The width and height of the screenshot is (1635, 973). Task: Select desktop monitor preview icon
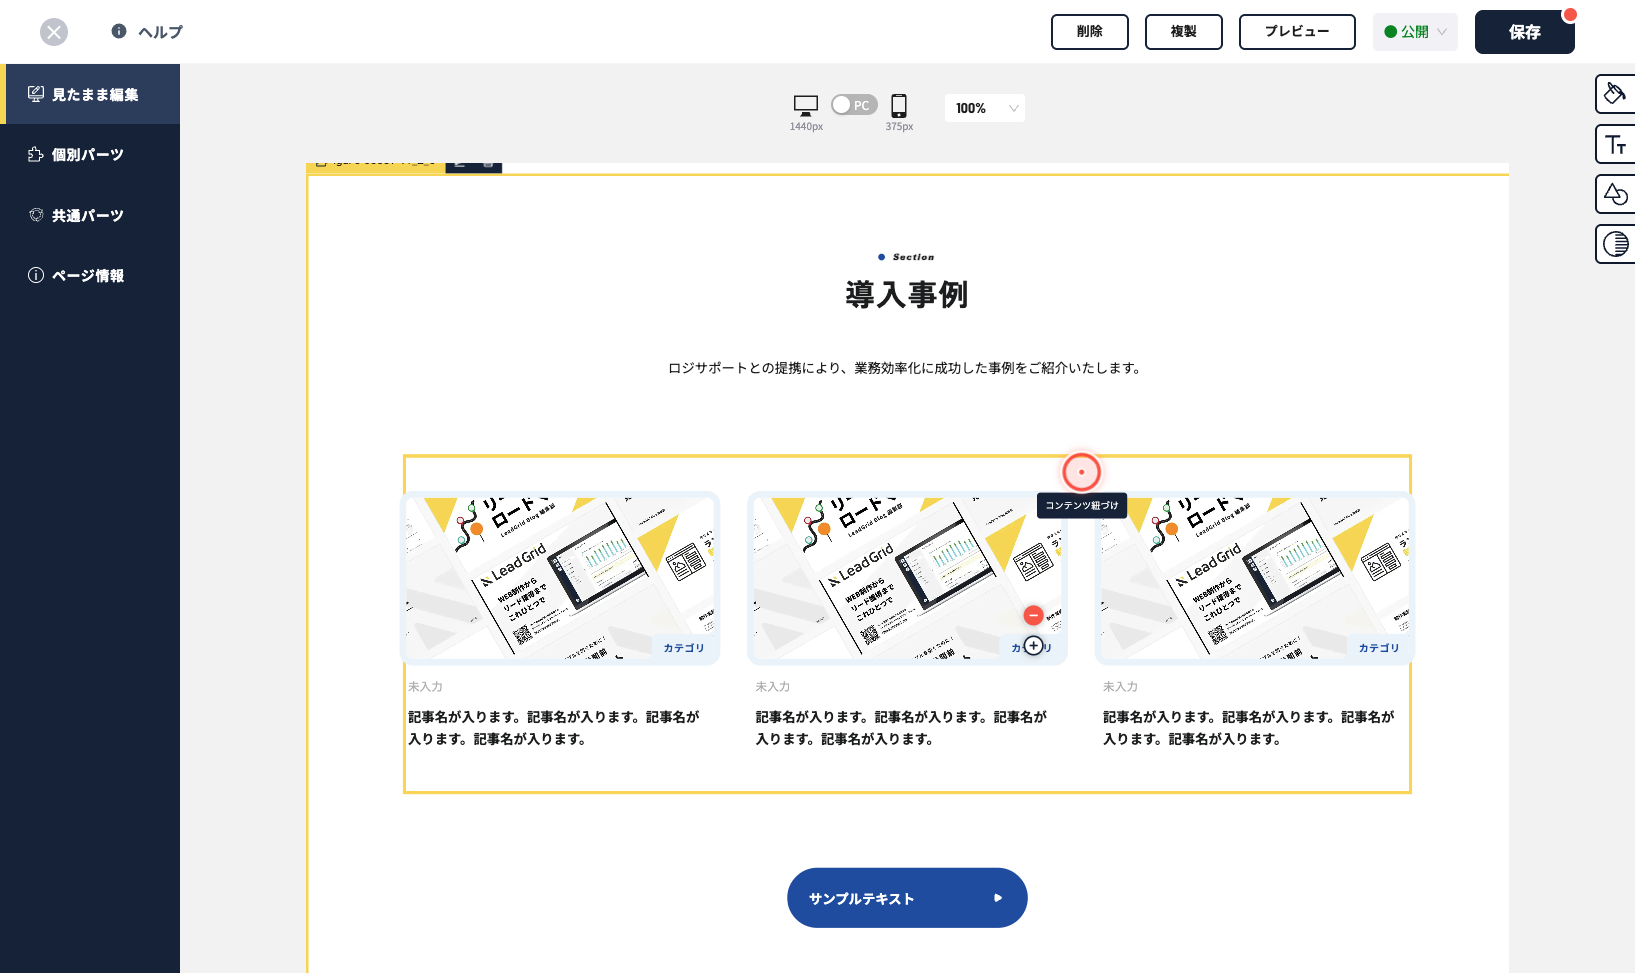click(806, 105)
